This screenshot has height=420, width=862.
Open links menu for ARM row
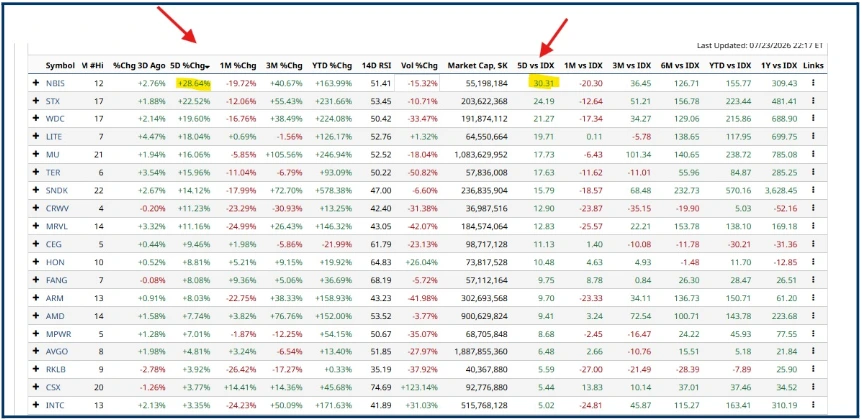pos(813,298)
